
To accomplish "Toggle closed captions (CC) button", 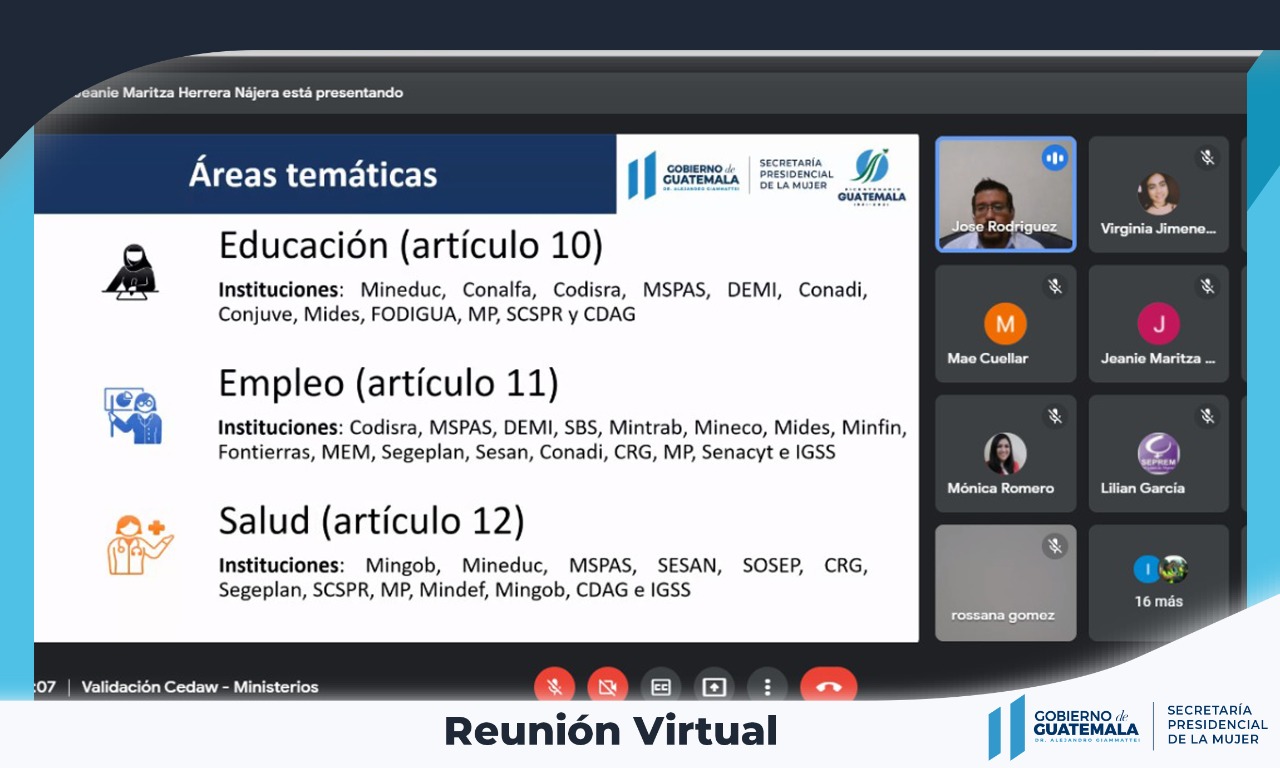I will (660, 686).
